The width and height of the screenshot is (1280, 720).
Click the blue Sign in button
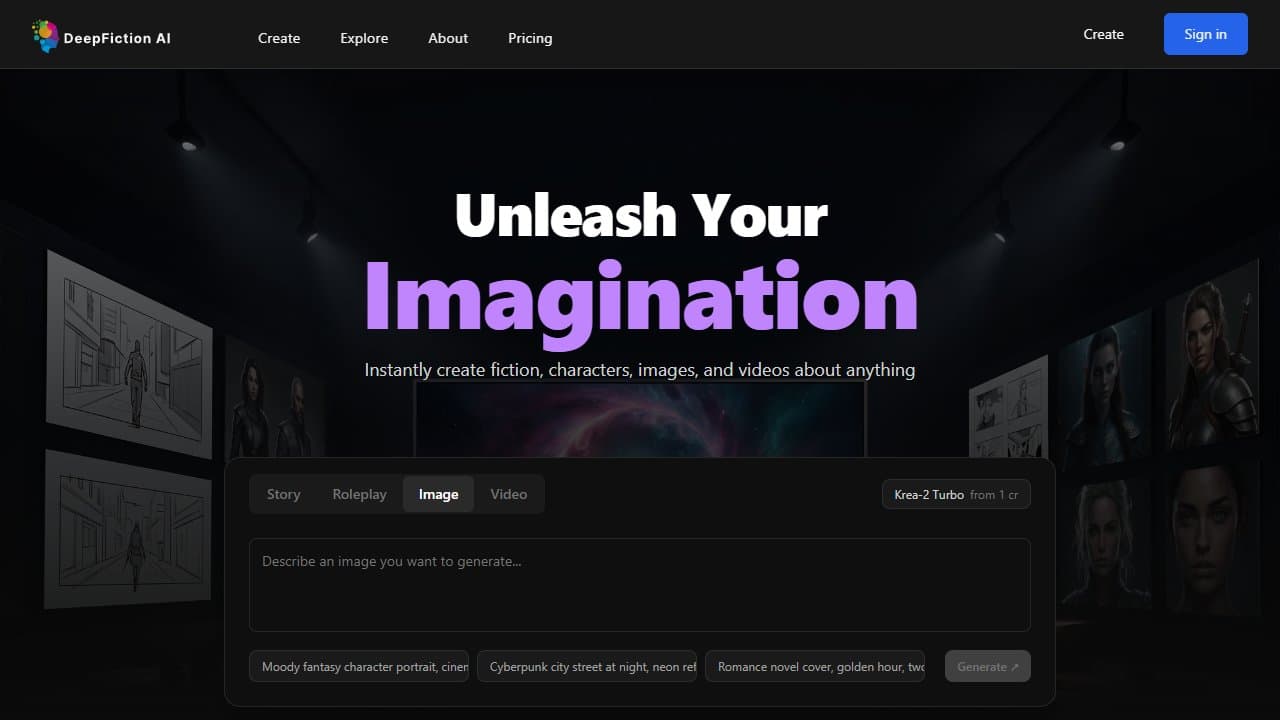[1206, 34]
